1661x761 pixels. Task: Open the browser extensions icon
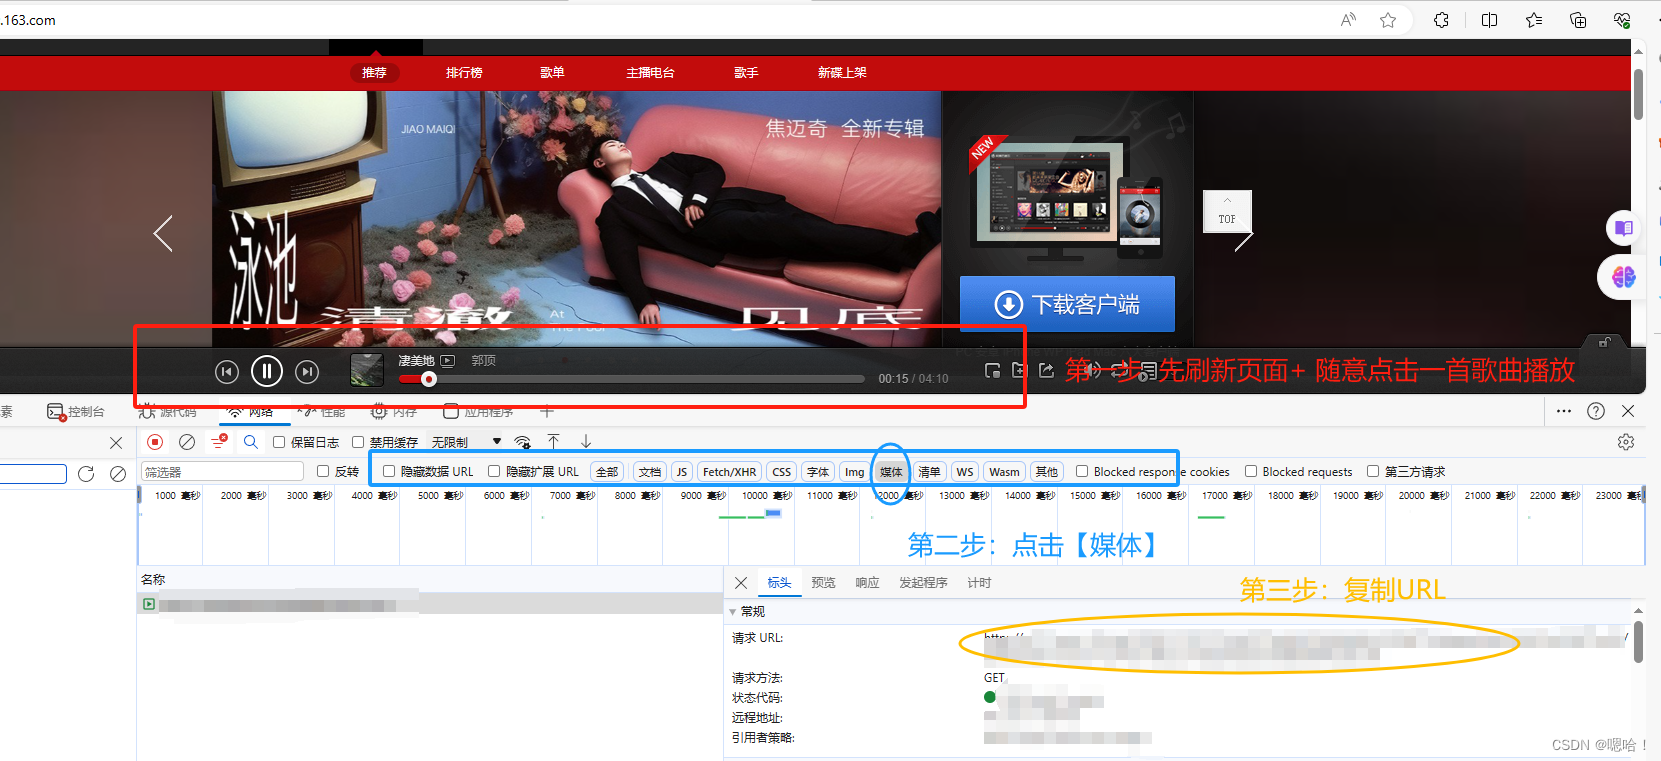click(1441, 20)
